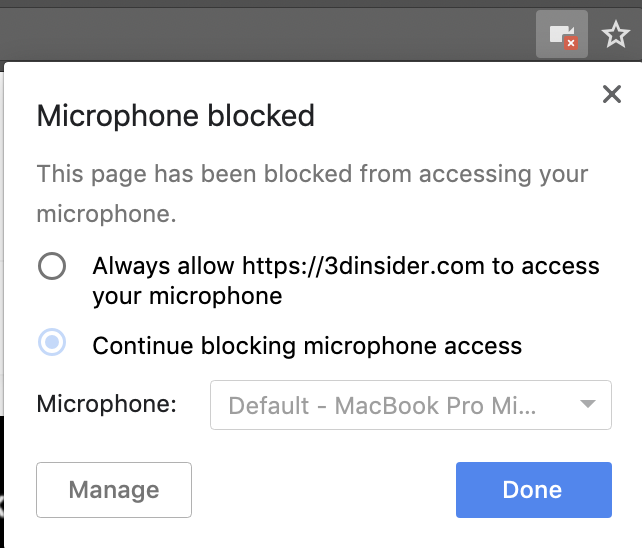Viewport: 642px width, 548px height.
Task: Click the blocked microphone indicator icon
Action: (x=561, y=35)
